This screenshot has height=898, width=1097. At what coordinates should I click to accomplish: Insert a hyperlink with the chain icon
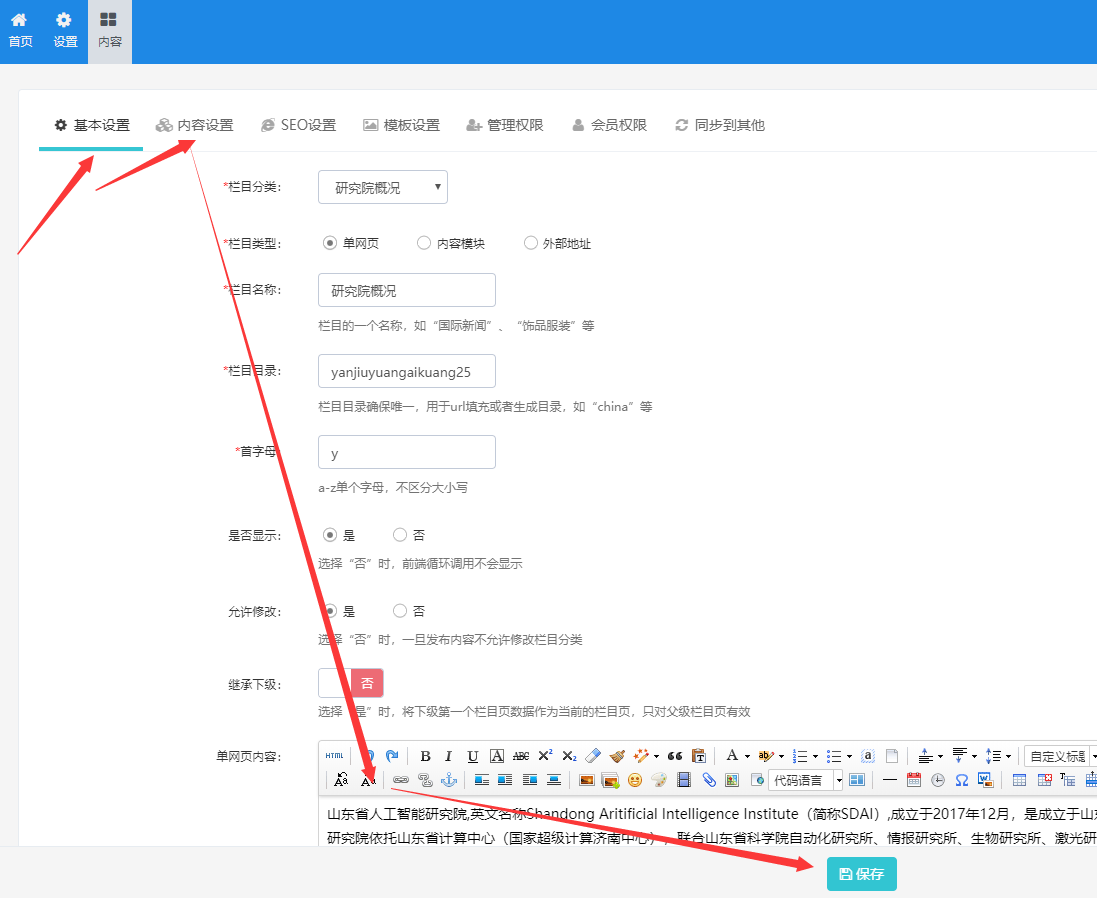click(x=401, y=780)
